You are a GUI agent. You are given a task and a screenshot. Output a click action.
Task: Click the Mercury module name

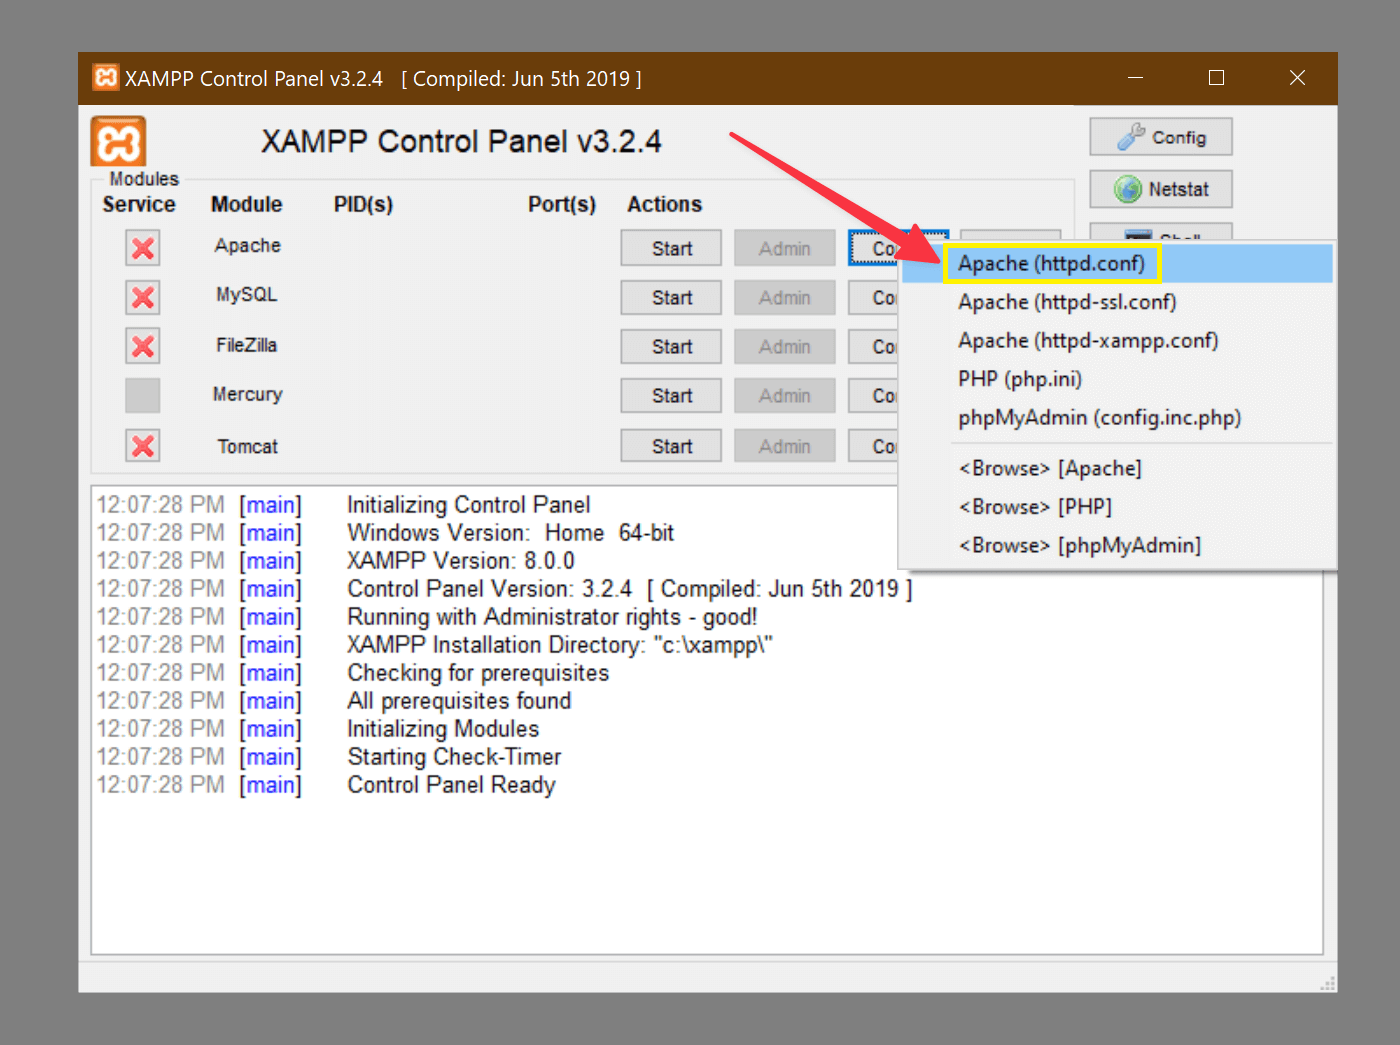click(x=247, y=394)
